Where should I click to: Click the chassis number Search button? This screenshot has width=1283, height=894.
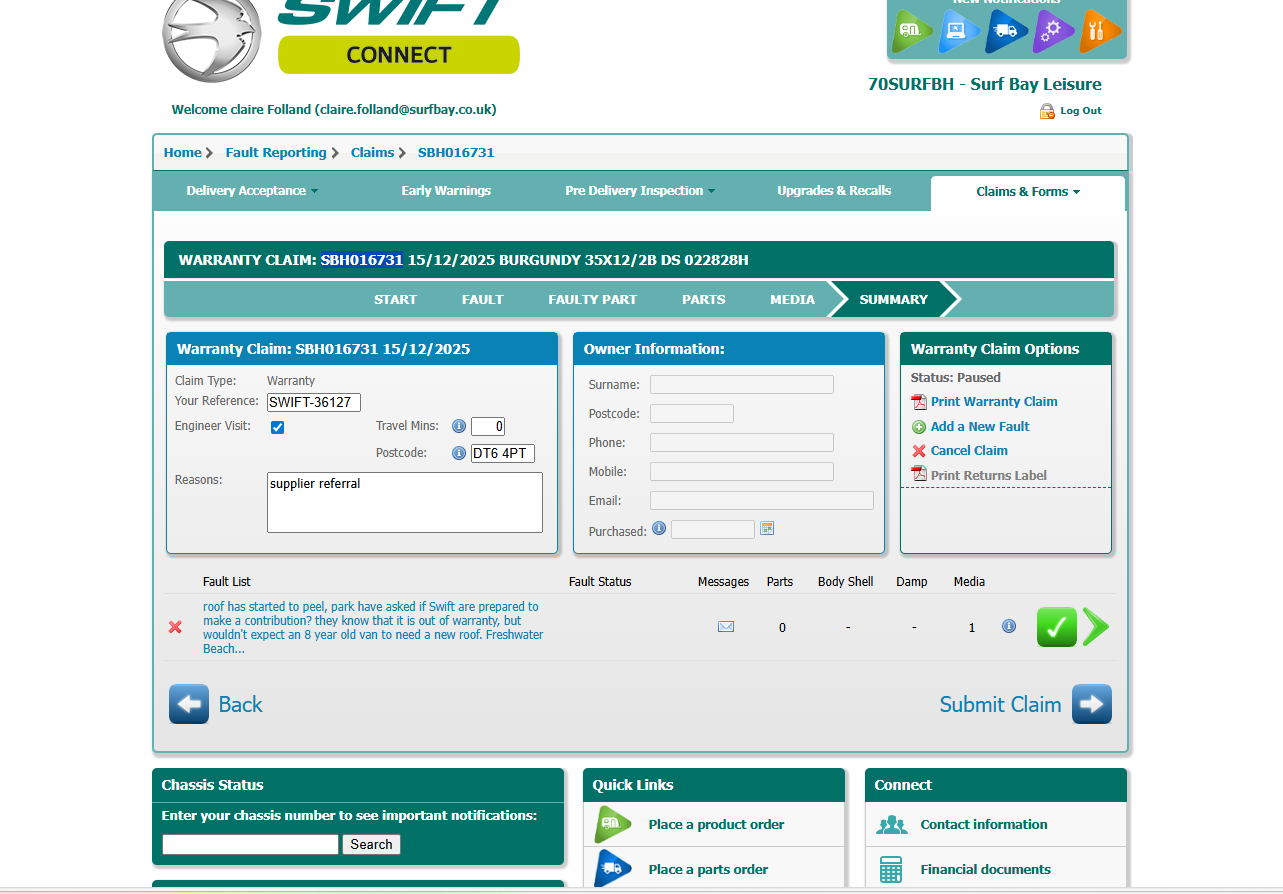pyautogui.click(x=371, y=845)
